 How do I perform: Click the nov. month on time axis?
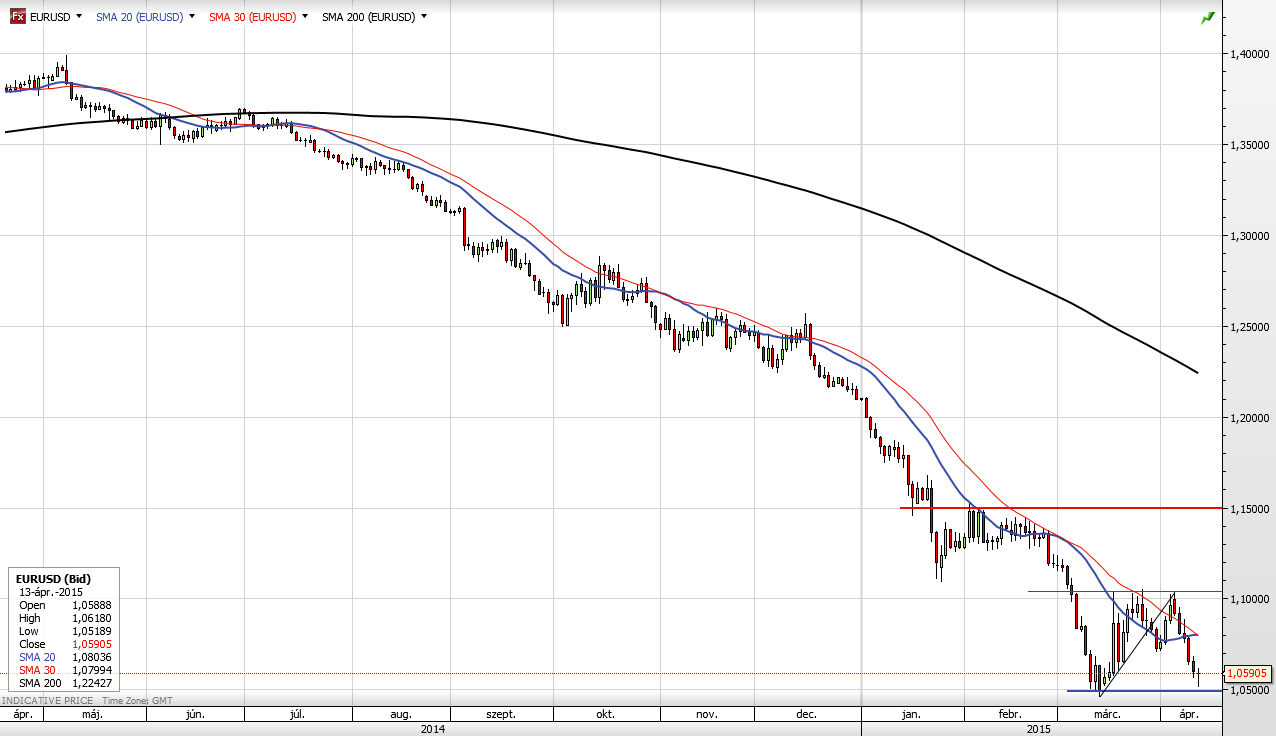[x=706, y=715]
